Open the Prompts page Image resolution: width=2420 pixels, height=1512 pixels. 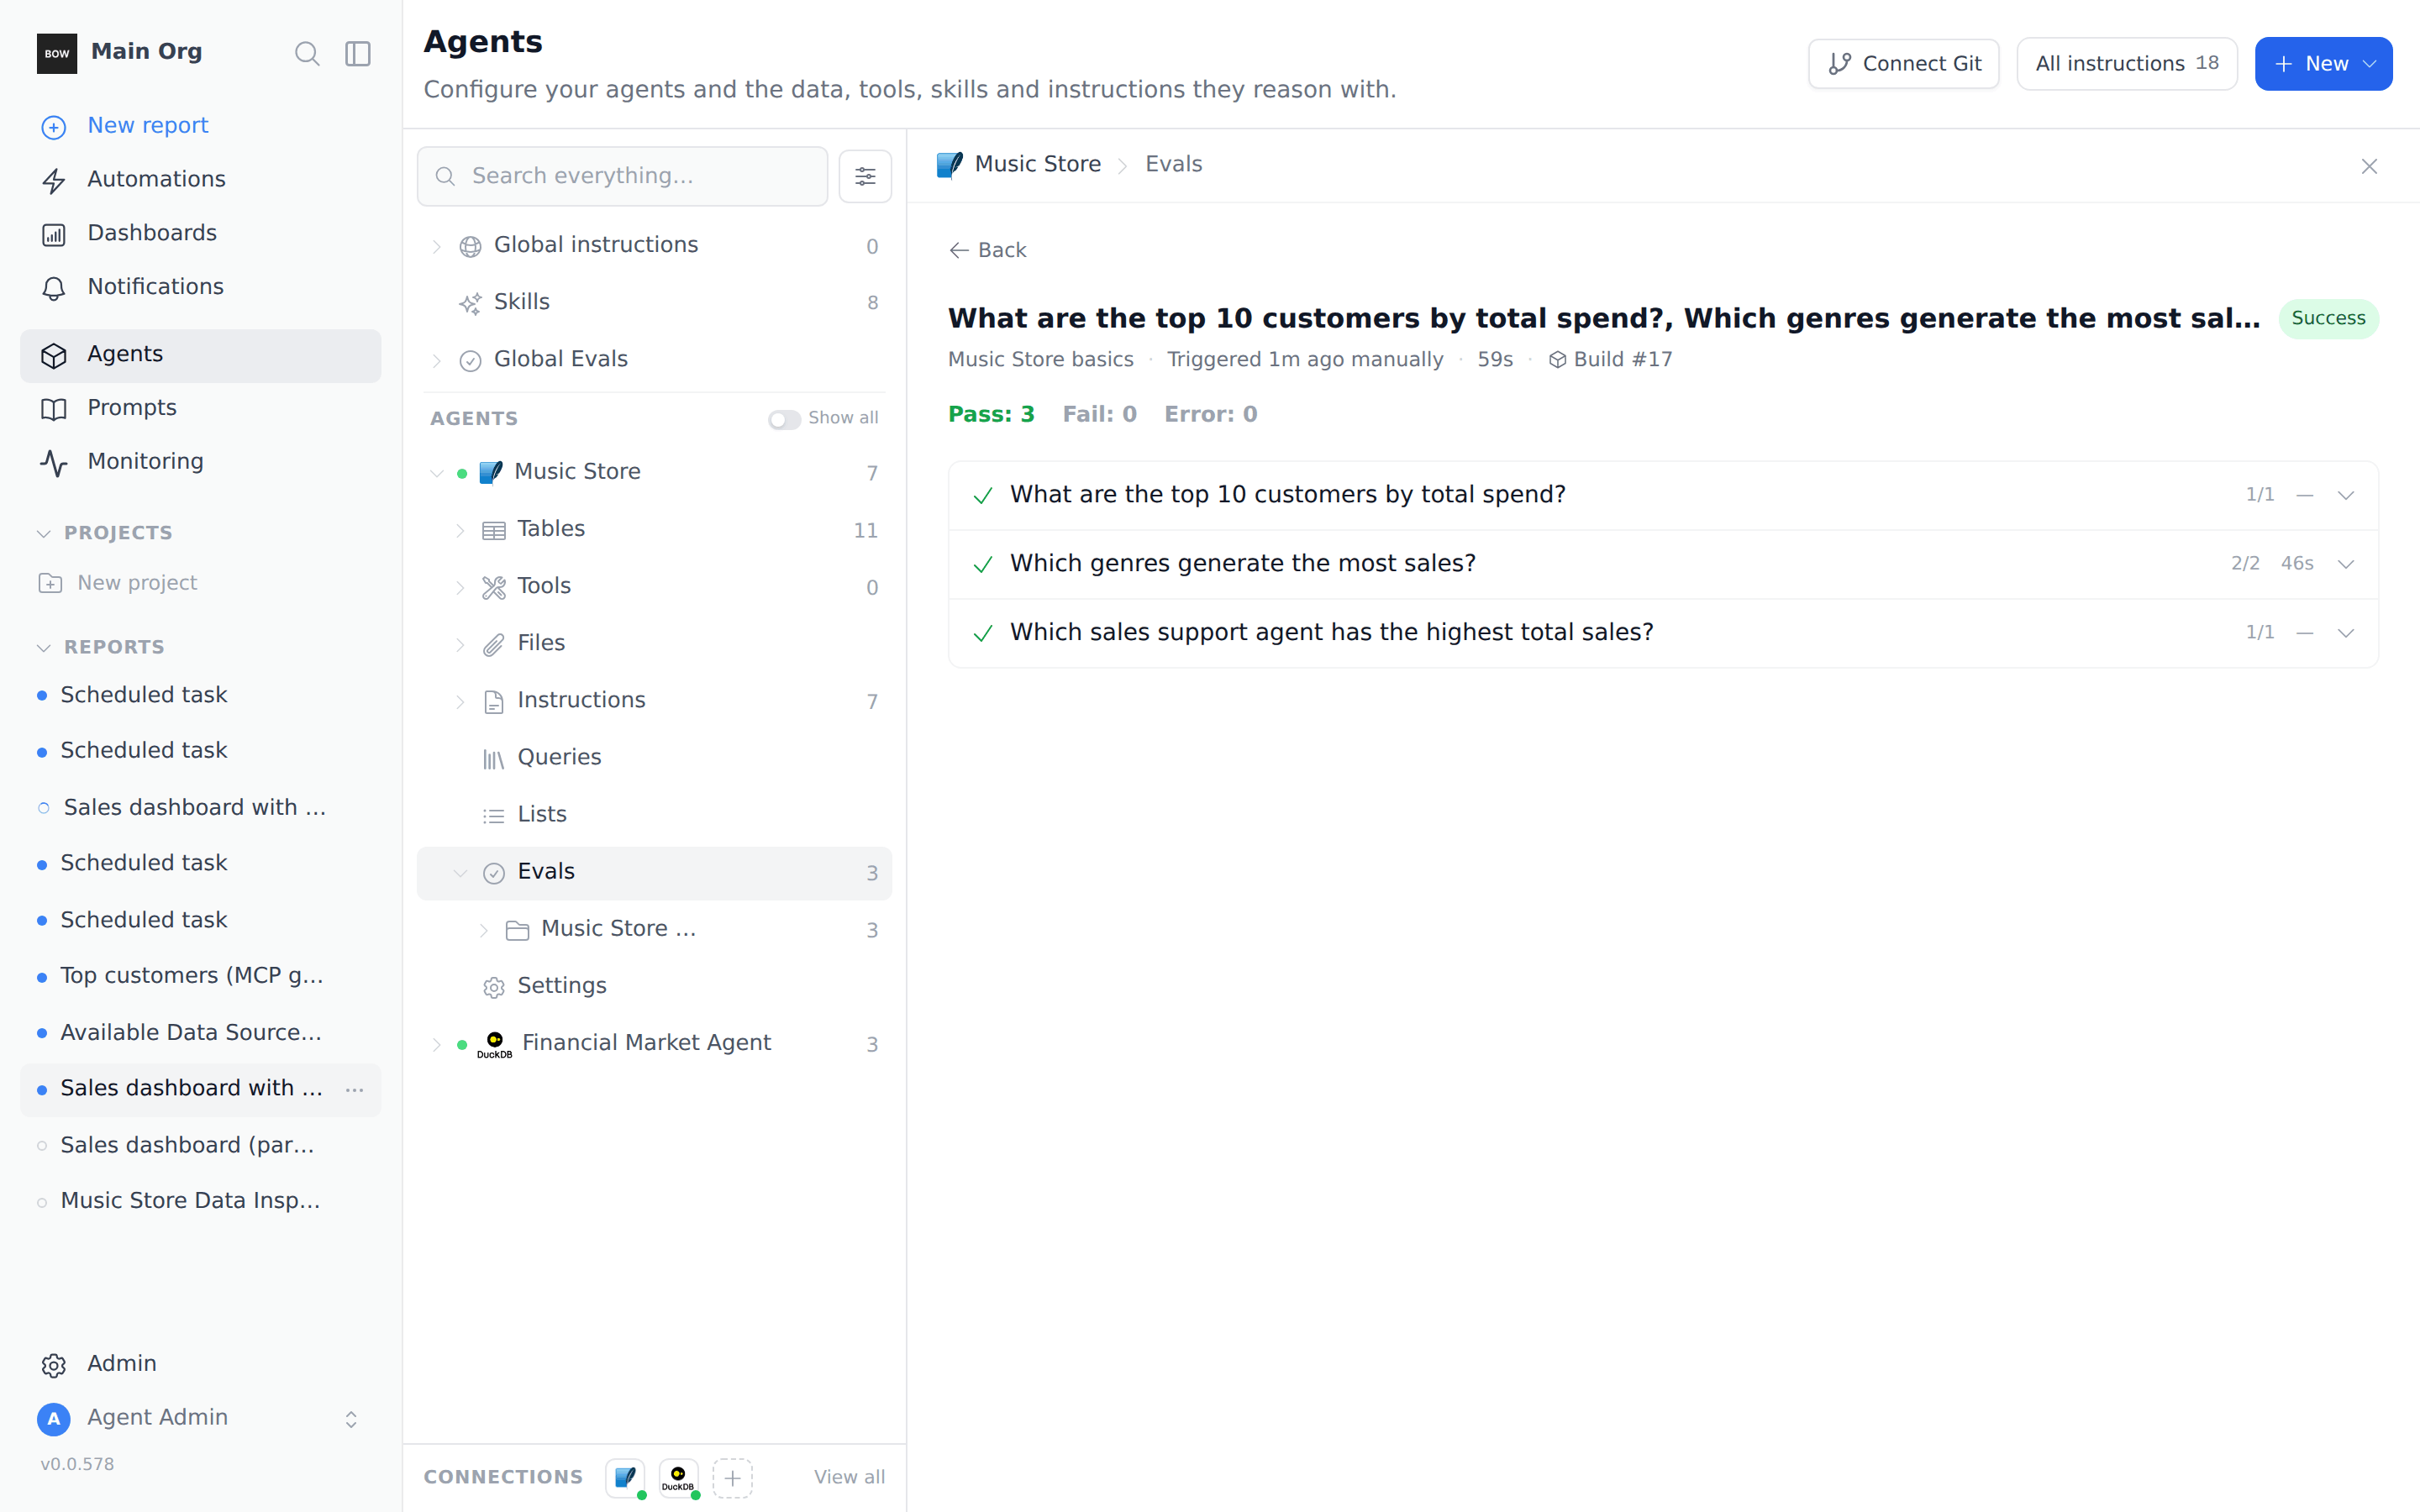tap(200, 408)
